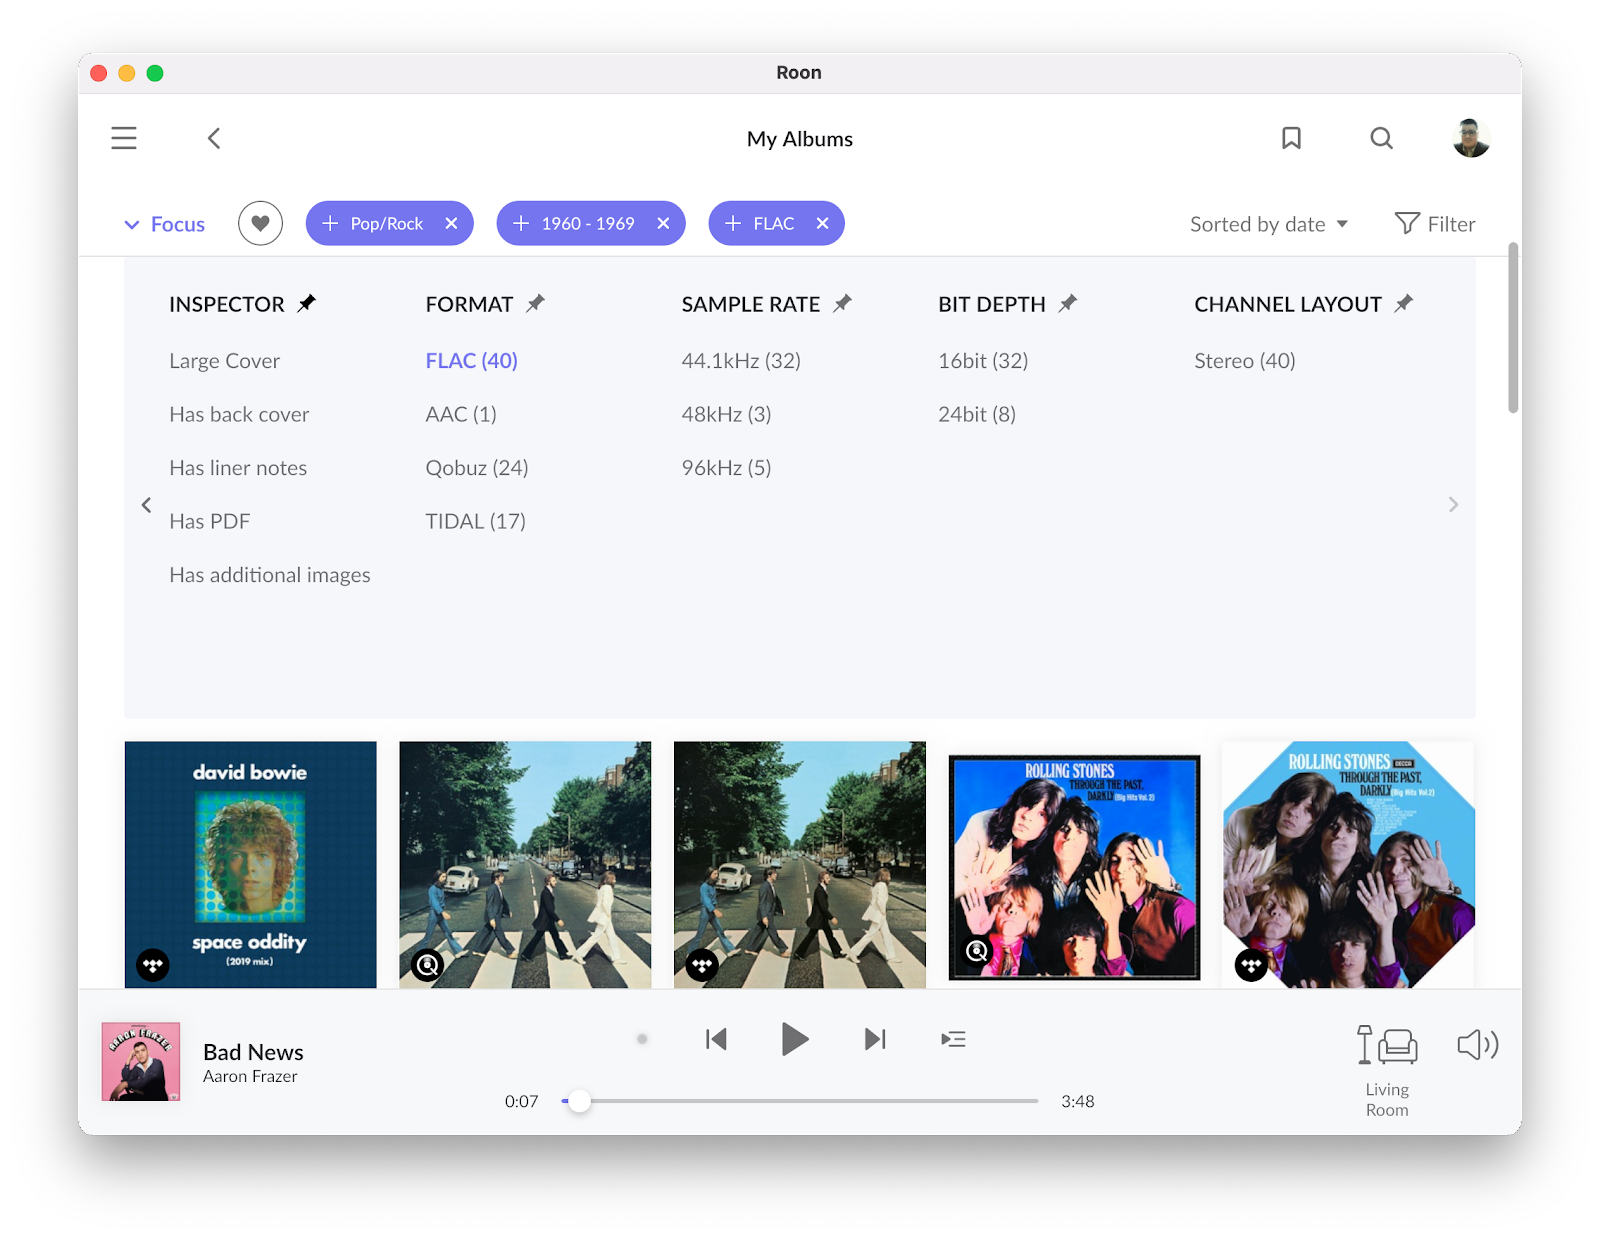Invert the FLAC filter plus sign
Screen dimensions: 1600x1239
point(733,223)
